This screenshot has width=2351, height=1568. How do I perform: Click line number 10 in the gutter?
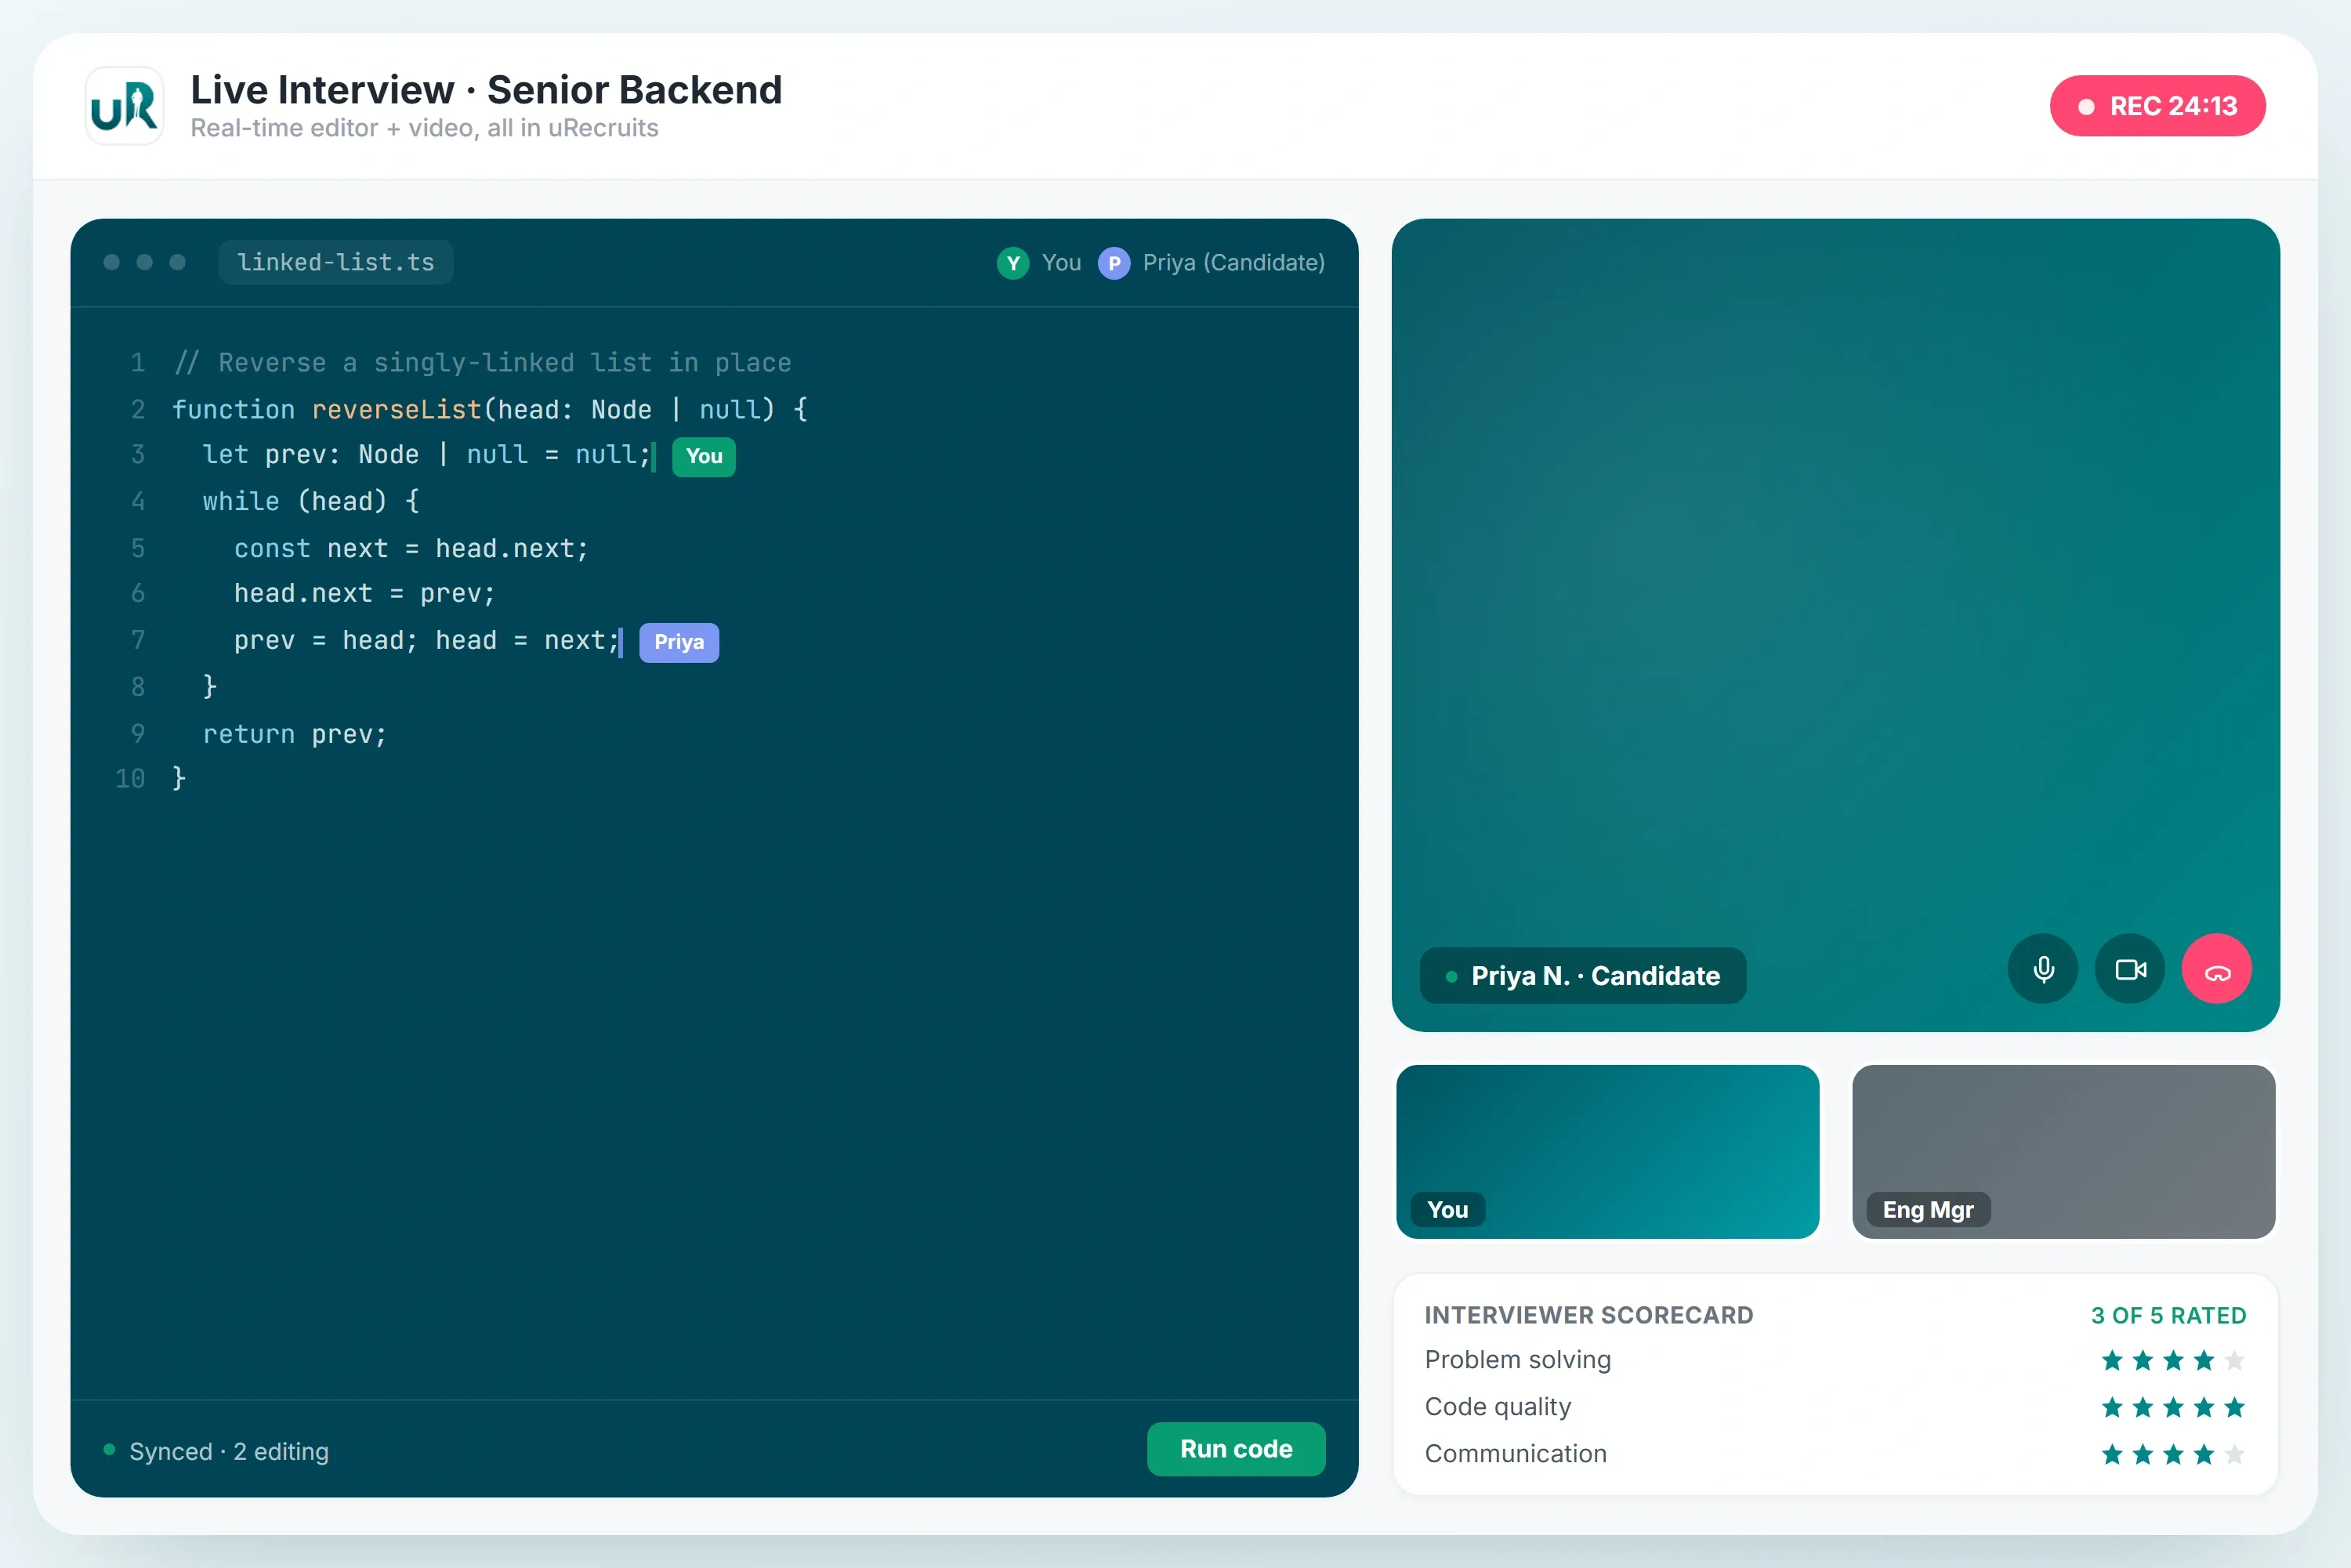click(x=130, y=779)
